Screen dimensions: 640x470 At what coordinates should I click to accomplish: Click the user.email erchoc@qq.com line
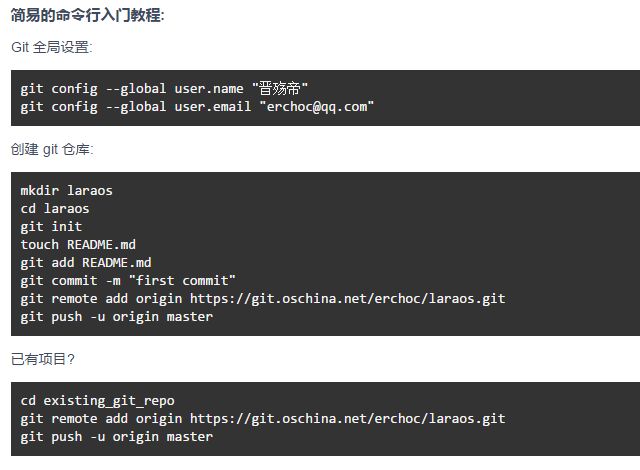click(x=197, y=107)
